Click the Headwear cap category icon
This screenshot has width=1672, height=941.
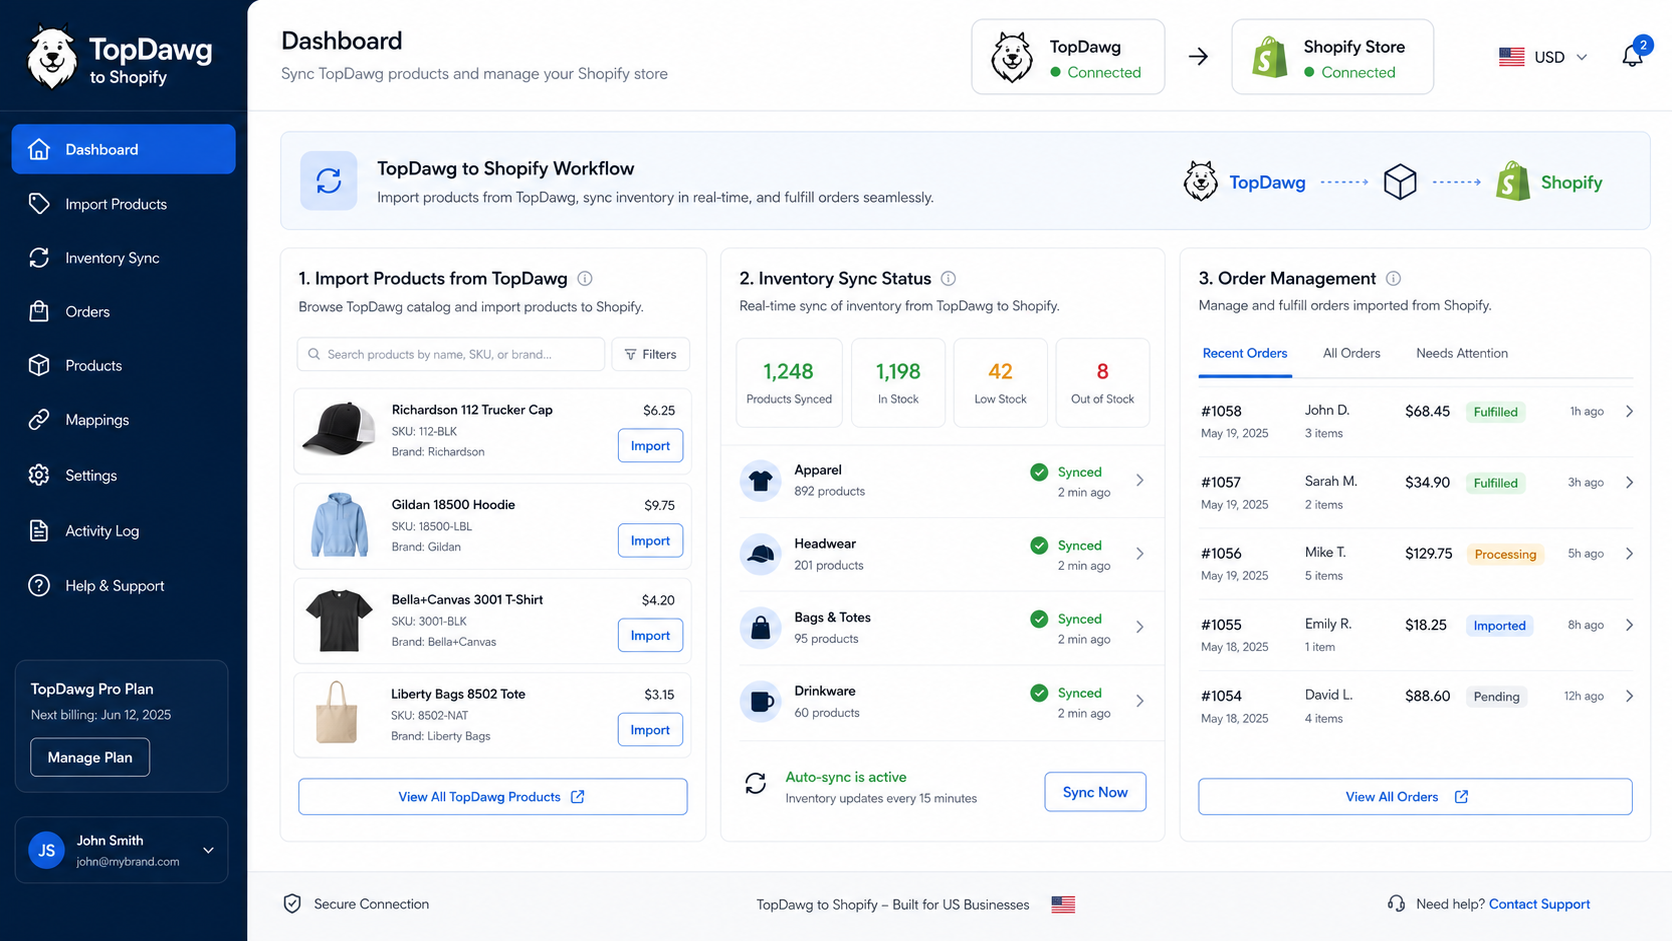(760, 554)
